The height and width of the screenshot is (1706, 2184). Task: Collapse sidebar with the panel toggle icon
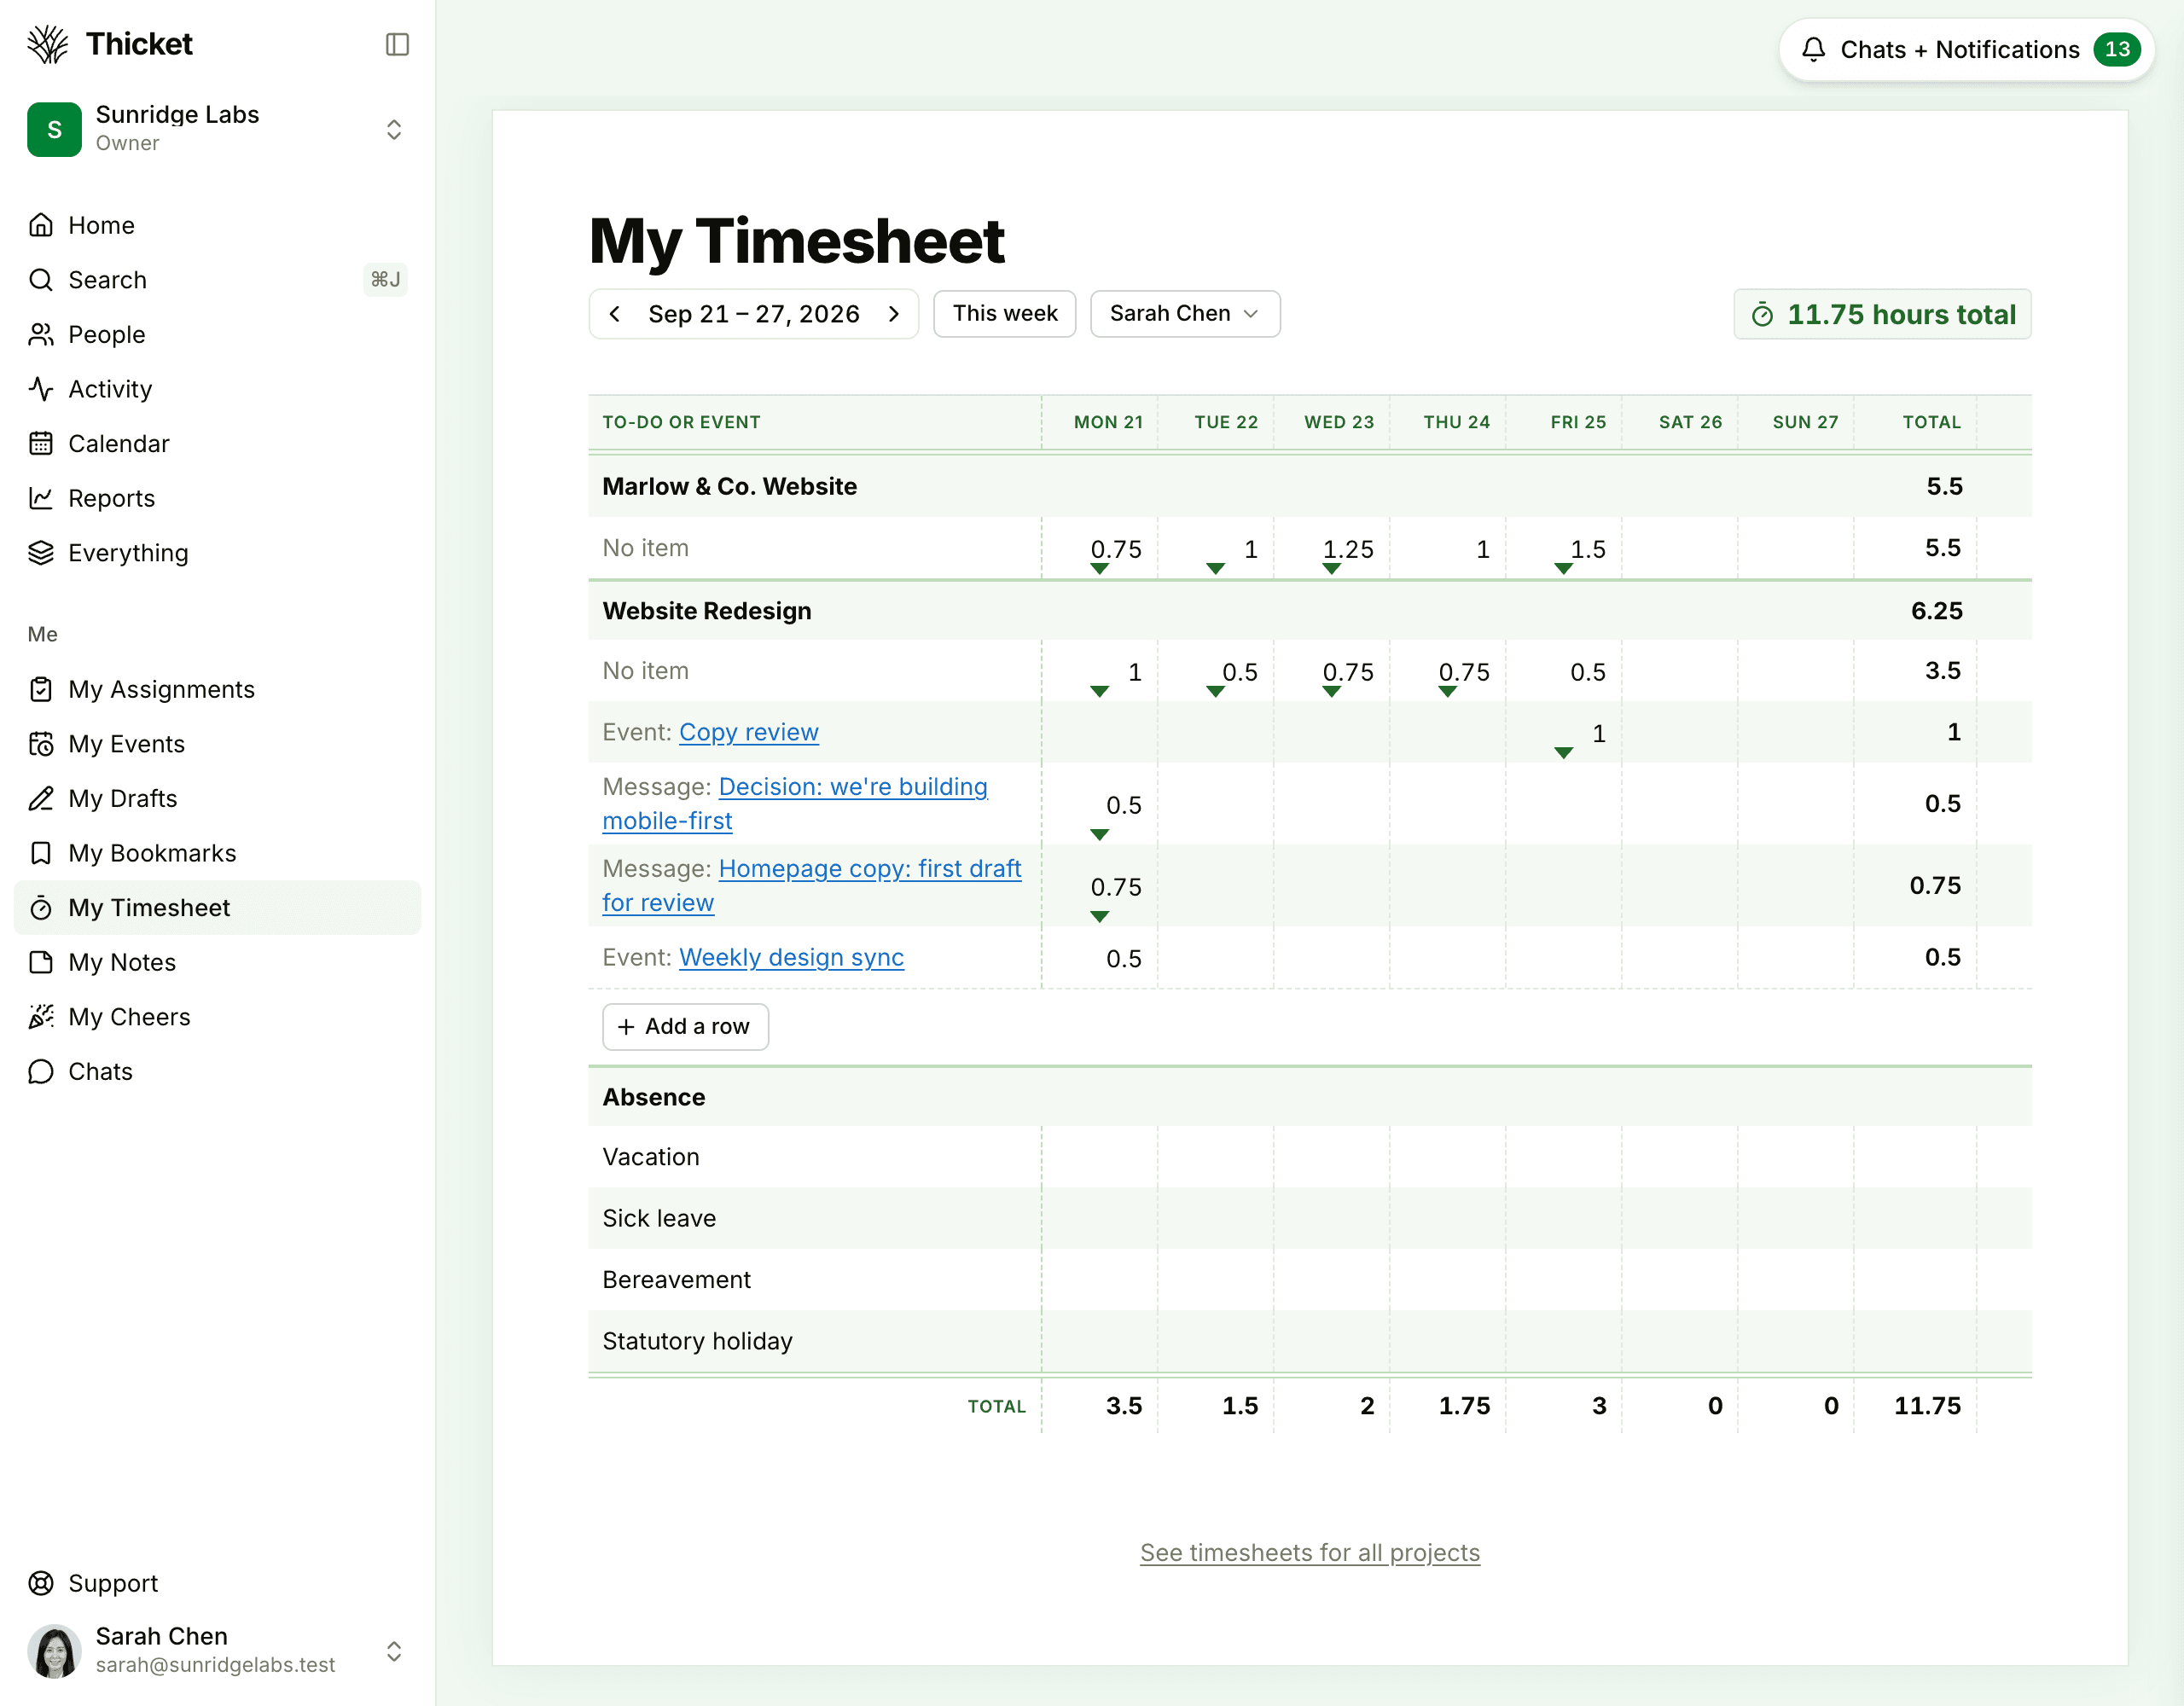coord(397,44)
